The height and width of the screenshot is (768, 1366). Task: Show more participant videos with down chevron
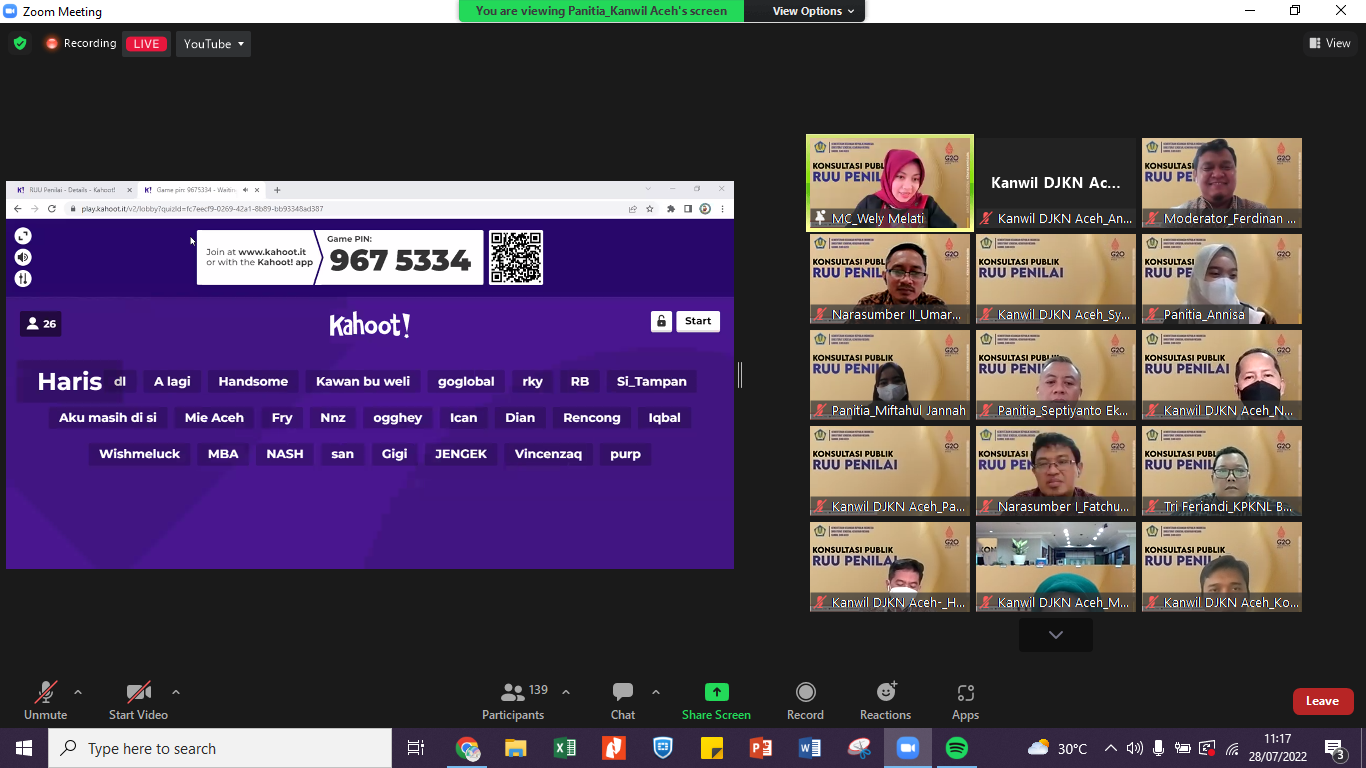pos(1055,635)
